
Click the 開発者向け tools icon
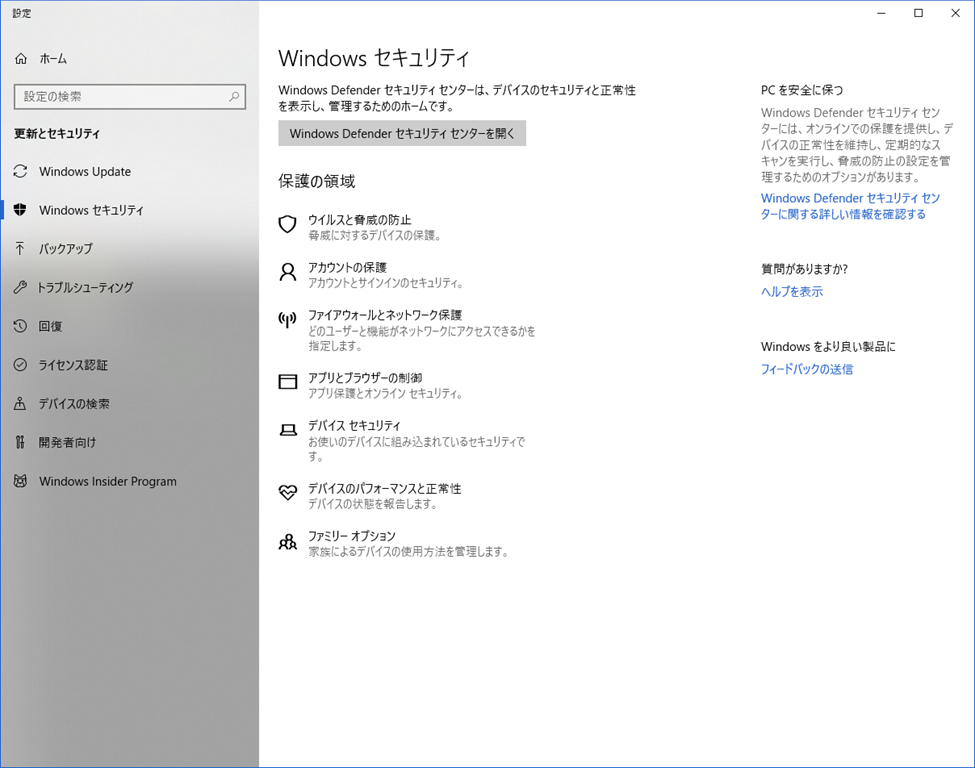tap(21, 442)
